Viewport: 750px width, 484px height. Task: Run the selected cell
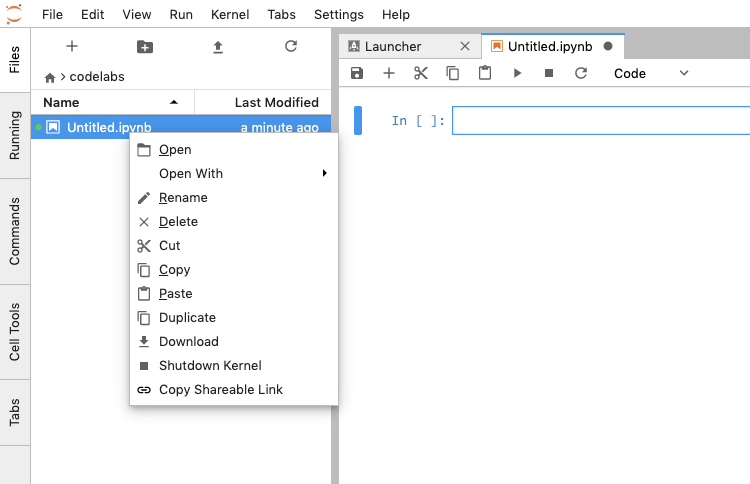(517, 73)
